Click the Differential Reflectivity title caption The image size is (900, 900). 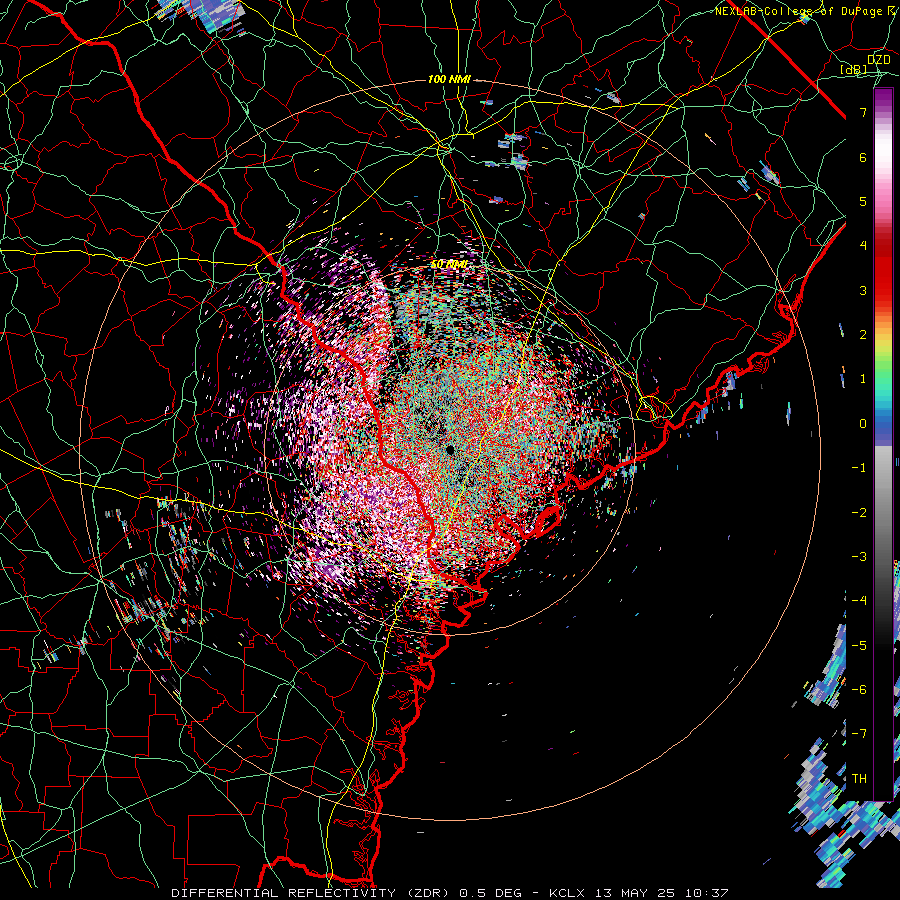tap(450, 893)
